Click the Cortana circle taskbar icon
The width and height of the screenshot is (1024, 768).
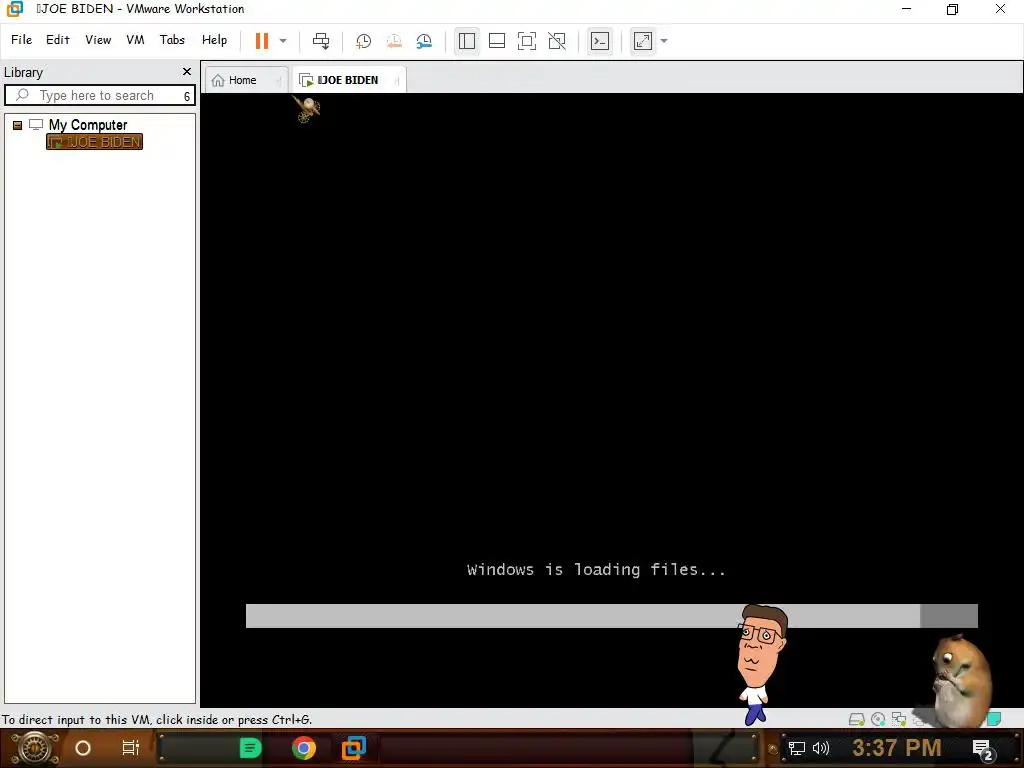pyautogui.click(x=83, y=748)
